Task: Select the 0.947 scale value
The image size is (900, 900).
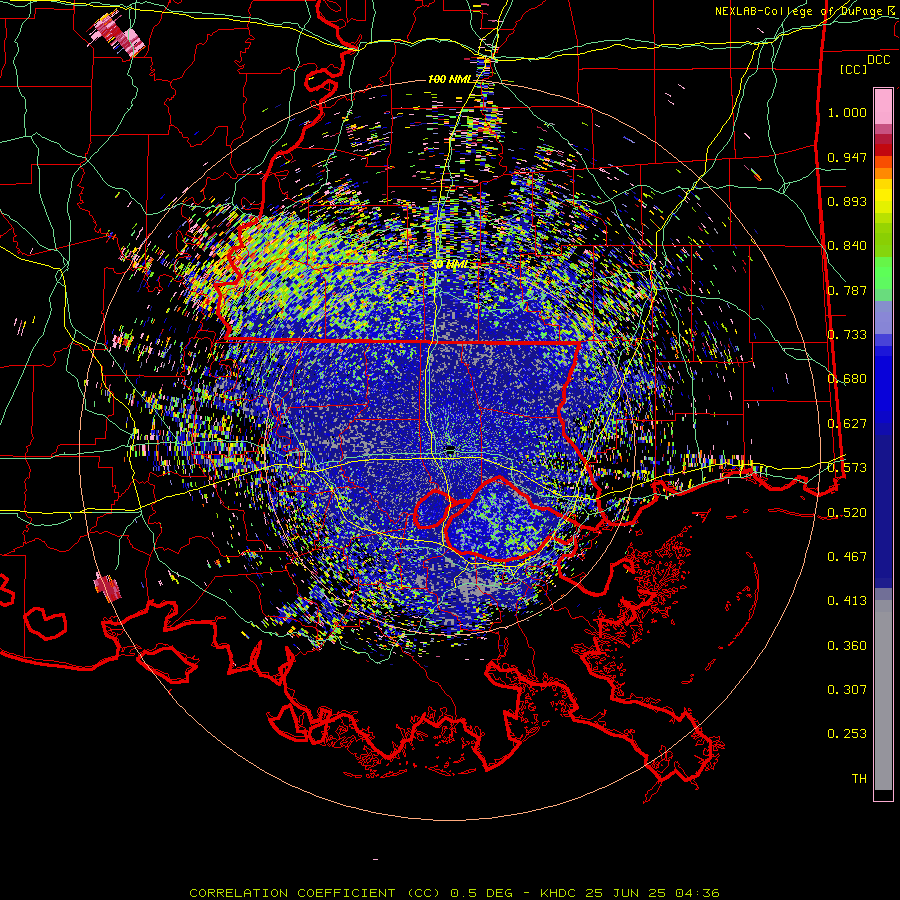Action: pos(847,157)
